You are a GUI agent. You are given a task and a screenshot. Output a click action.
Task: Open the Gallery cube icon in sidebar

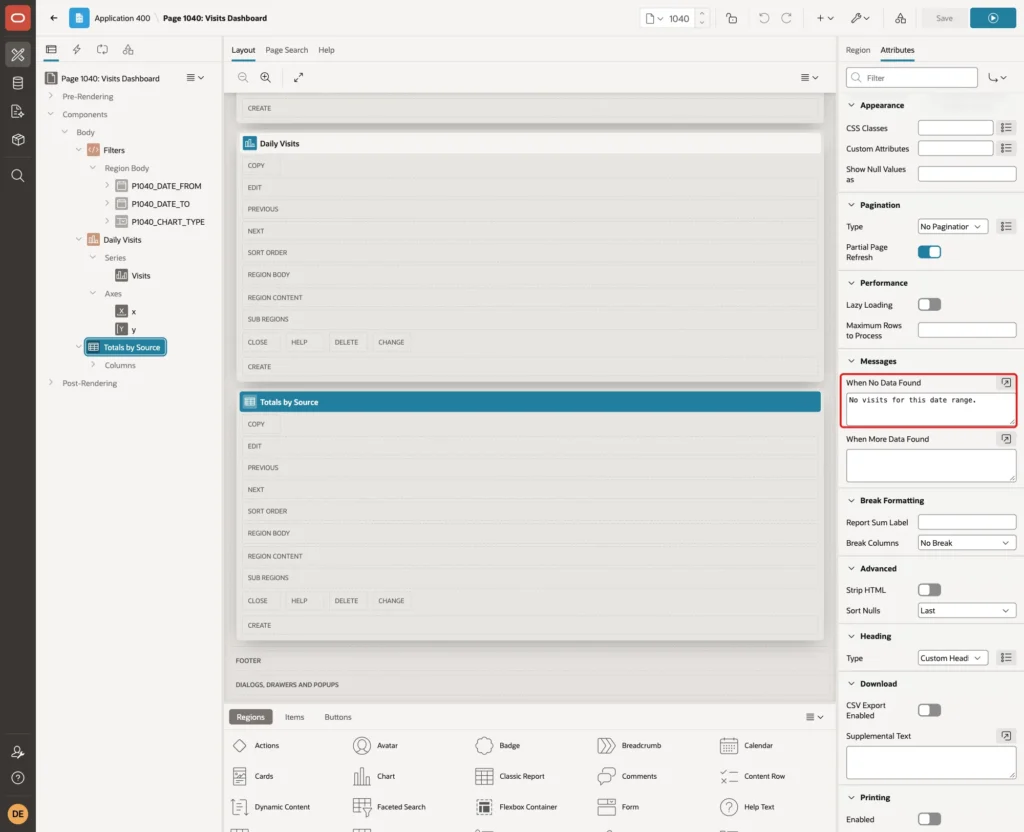(x=18, y=140)
